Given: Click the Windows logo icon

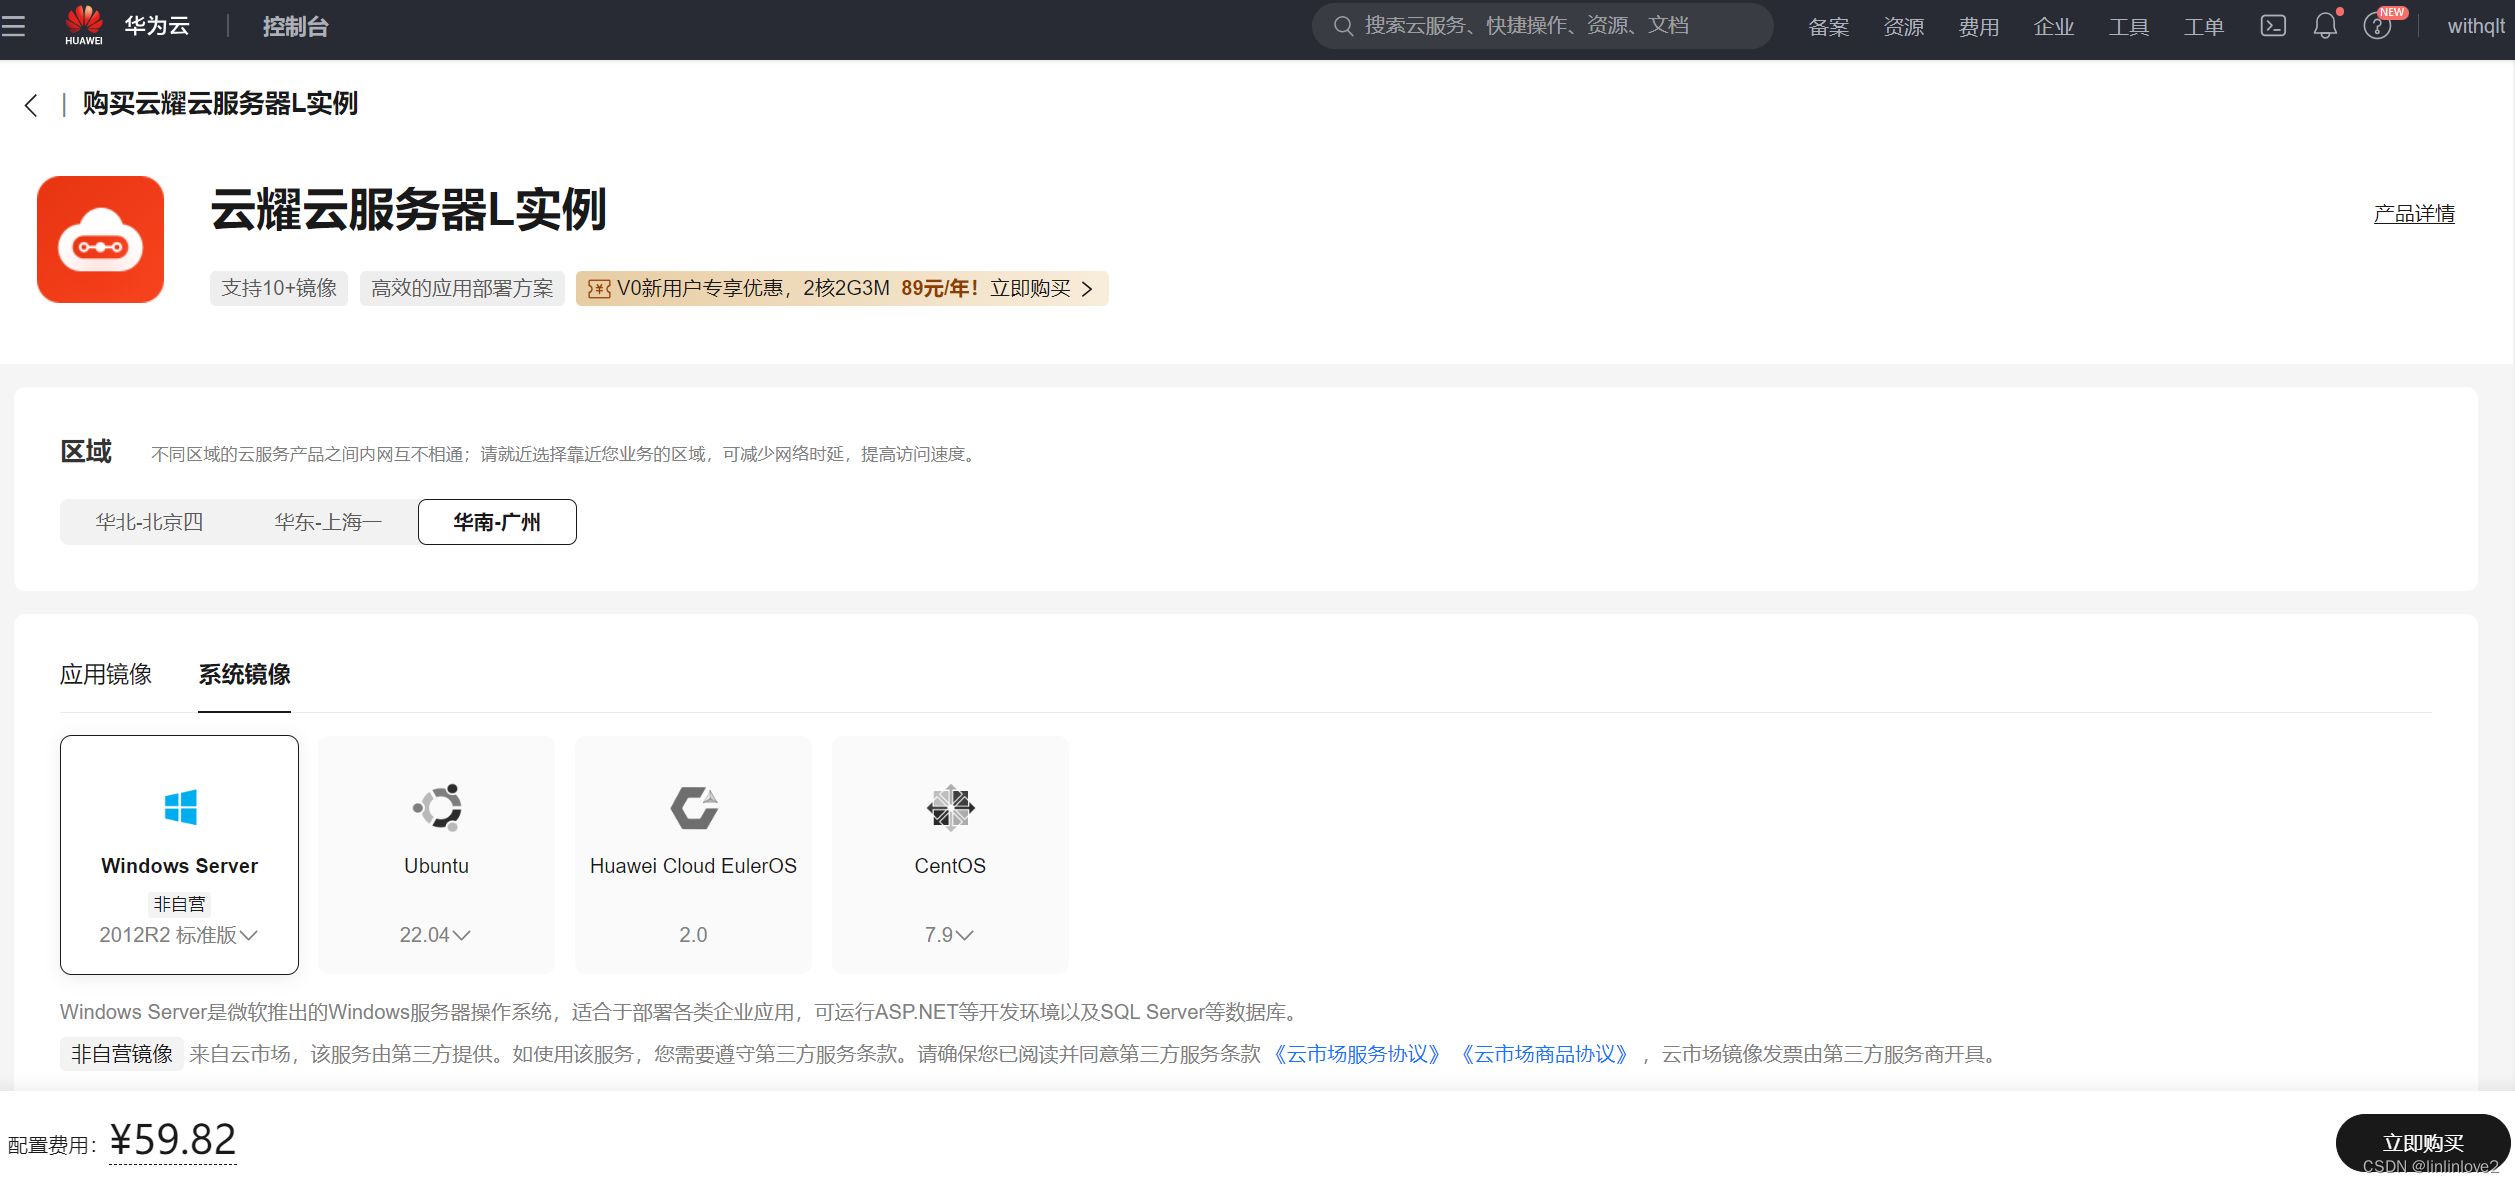Looking at the screenshot, I should pos(180,807).
